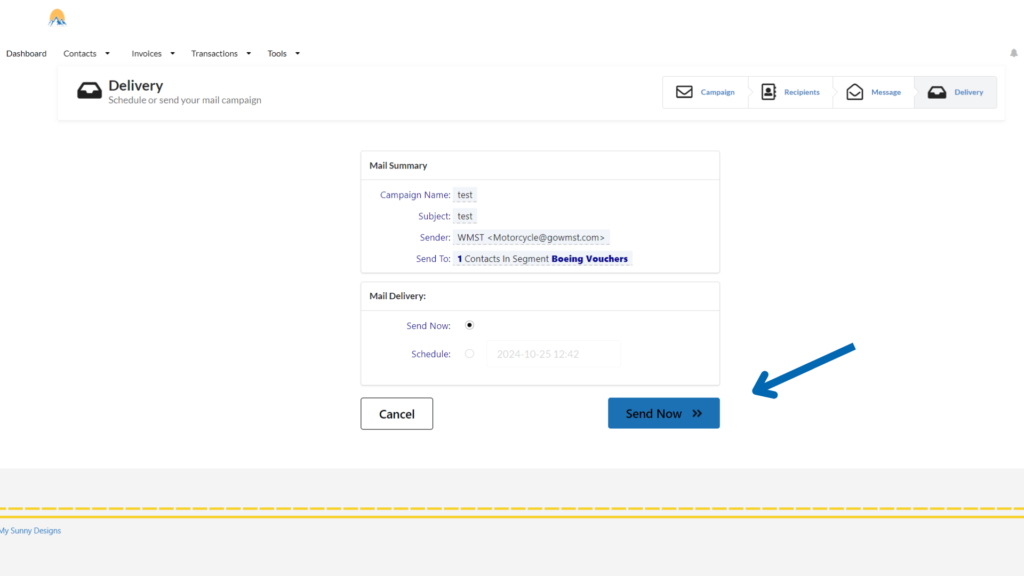
Task: Click the inbox tray icon beside the Delivery heading
Action: pos(90,92)
